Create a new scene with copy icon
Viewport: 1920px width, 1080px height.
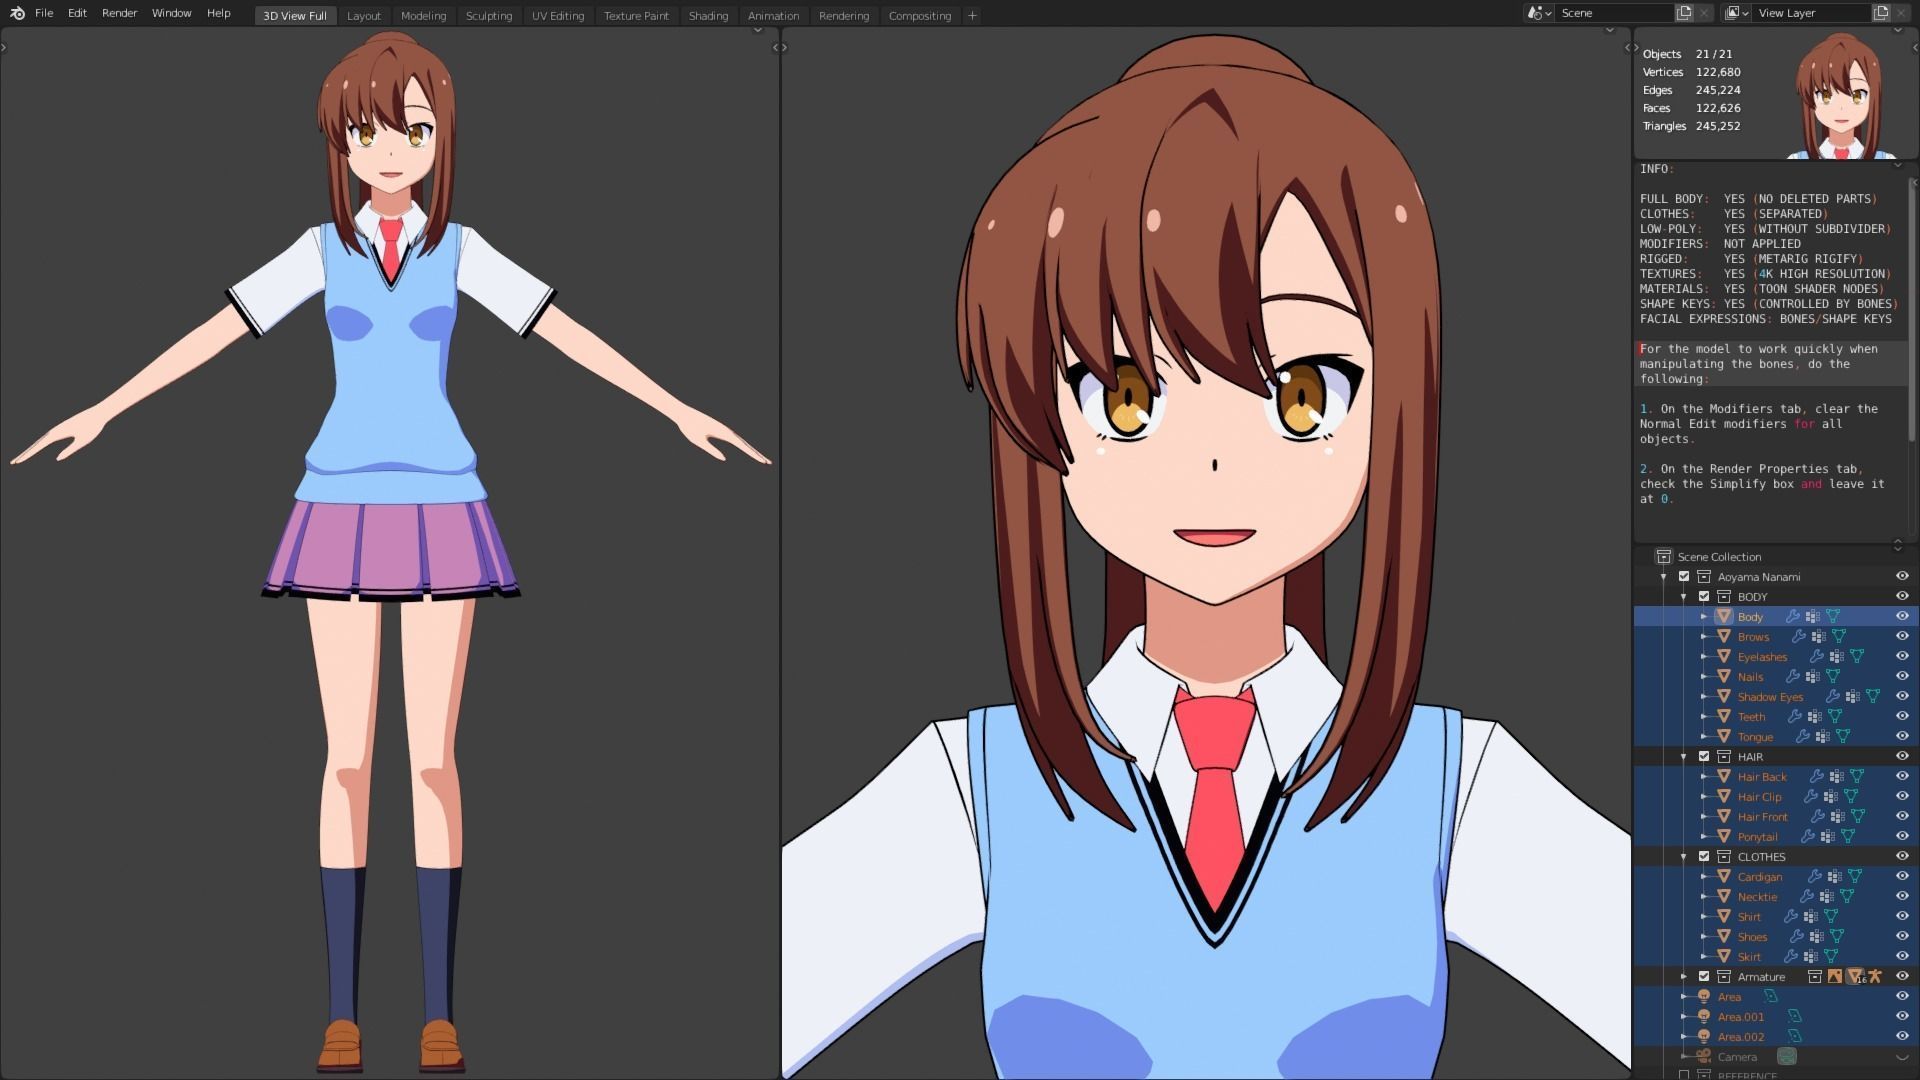point(1685,13)
